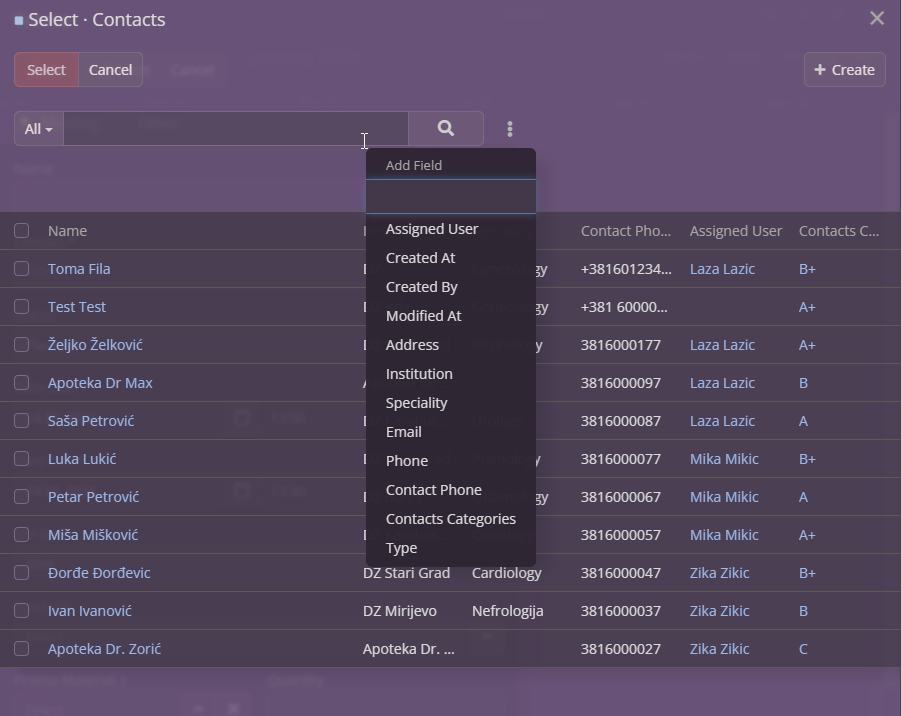Choose Created By in Add Field menu
The height and width of the screenshot is (716, 901).
click(x=451, y=287)
